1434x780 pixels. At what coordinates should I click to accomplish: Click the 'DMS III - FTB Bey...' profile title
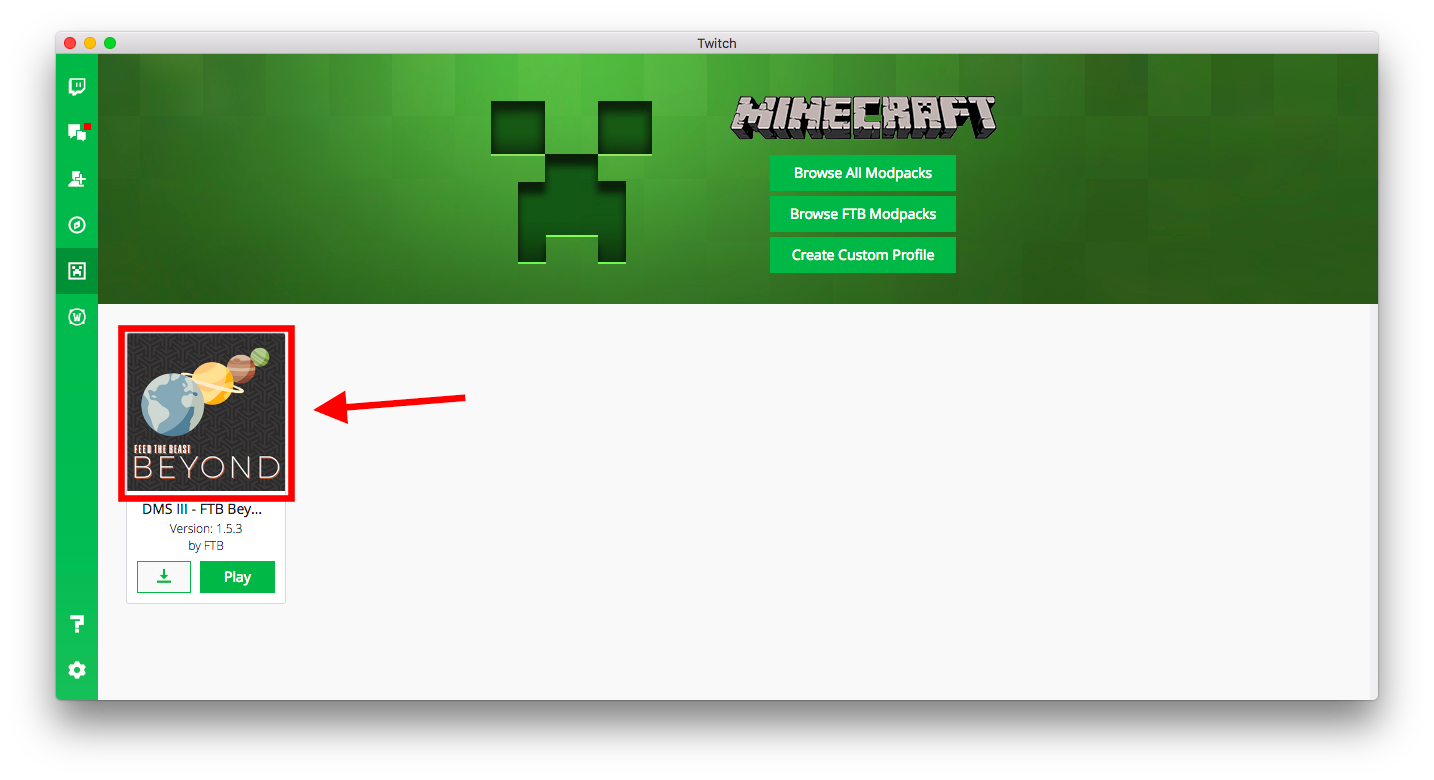(x=202, y=509)
